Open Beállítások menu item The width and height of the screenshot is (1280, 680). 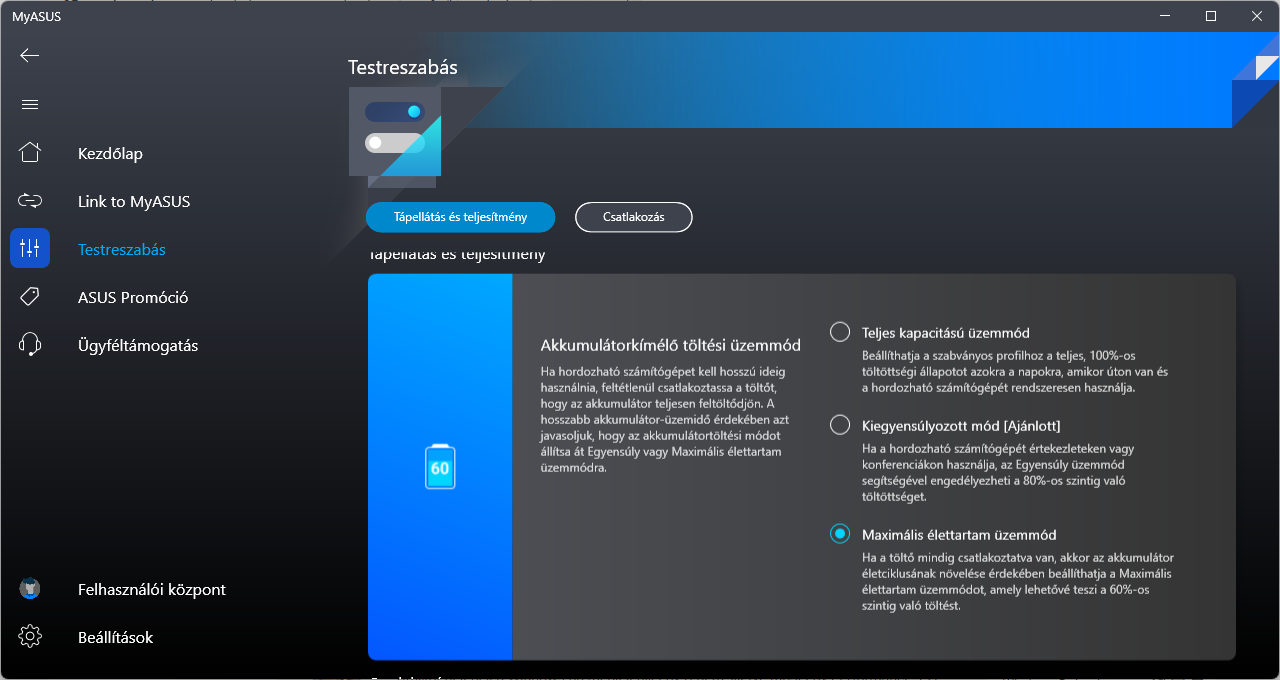(115, 637)
